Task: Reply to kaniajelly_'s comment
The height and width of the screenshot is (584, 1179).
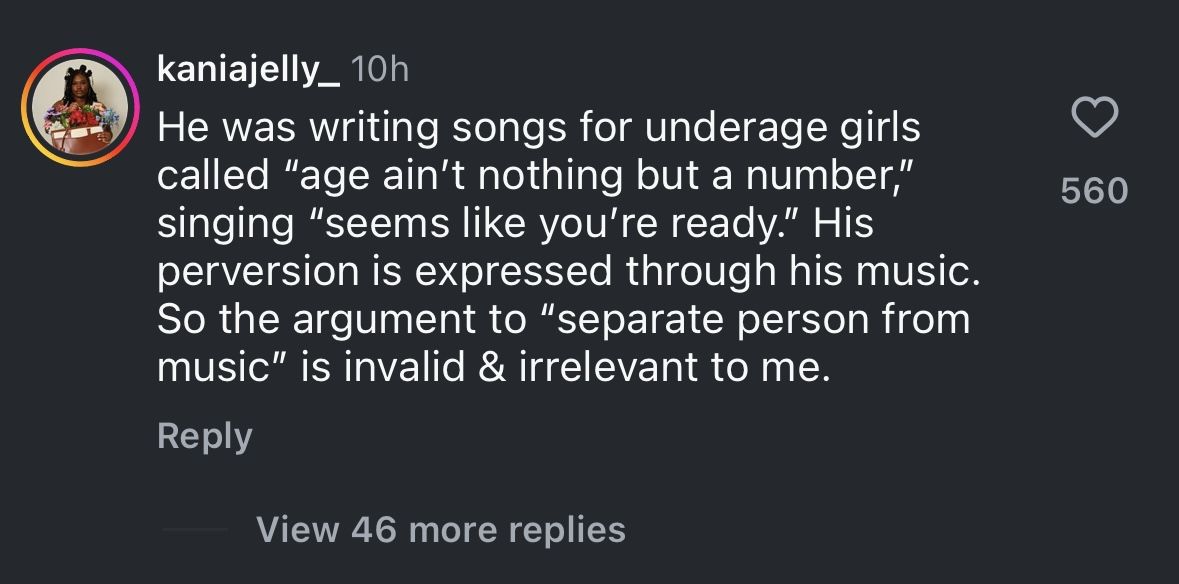Action: [204, 436]
